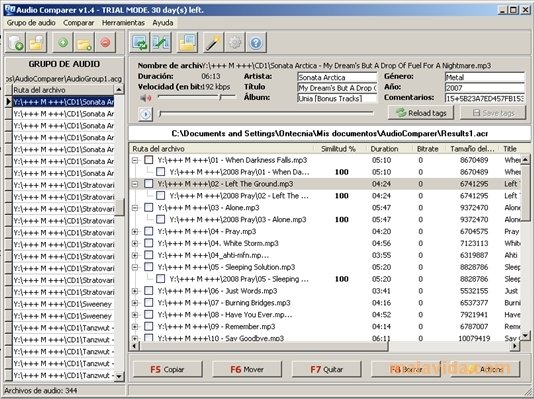Viewport: 534px width, 399px height.
Task: Click the add folder icon with green plus
Action: point(84,43)
